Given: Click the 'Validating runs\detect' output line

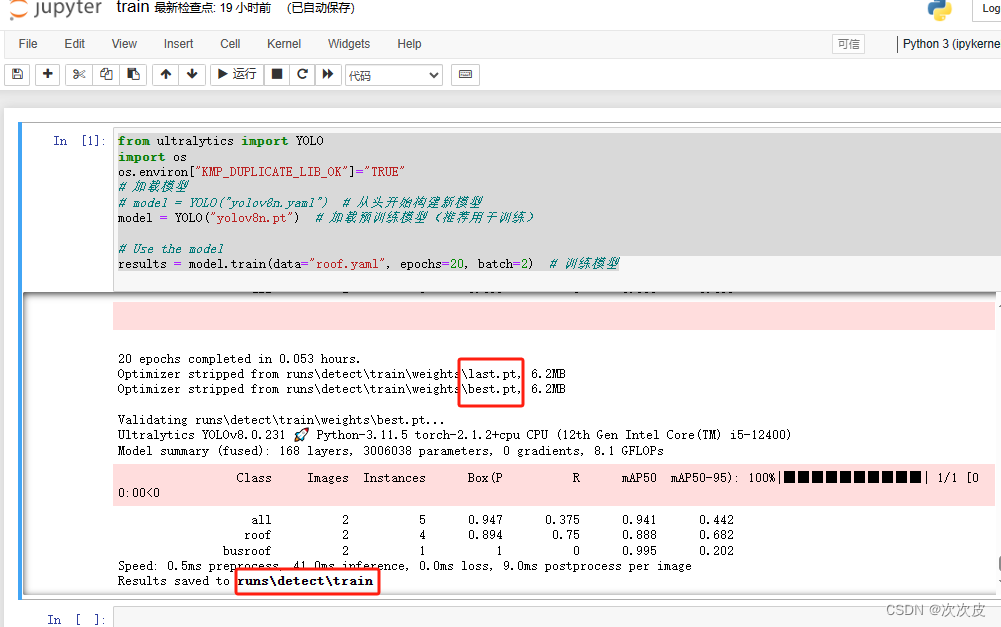Looking at the screenshot, I should coord(281,420).
